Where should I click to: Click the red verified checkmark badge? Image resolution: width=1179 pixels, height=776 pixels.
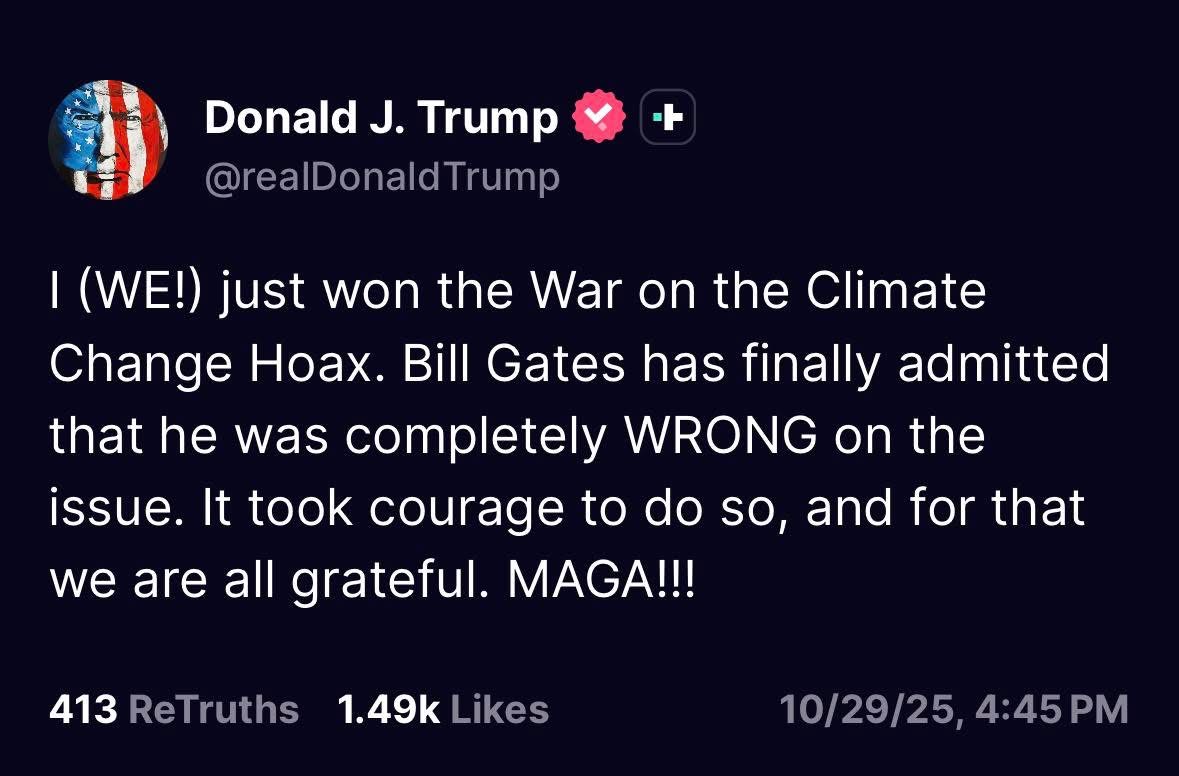[x=599, y=119]
